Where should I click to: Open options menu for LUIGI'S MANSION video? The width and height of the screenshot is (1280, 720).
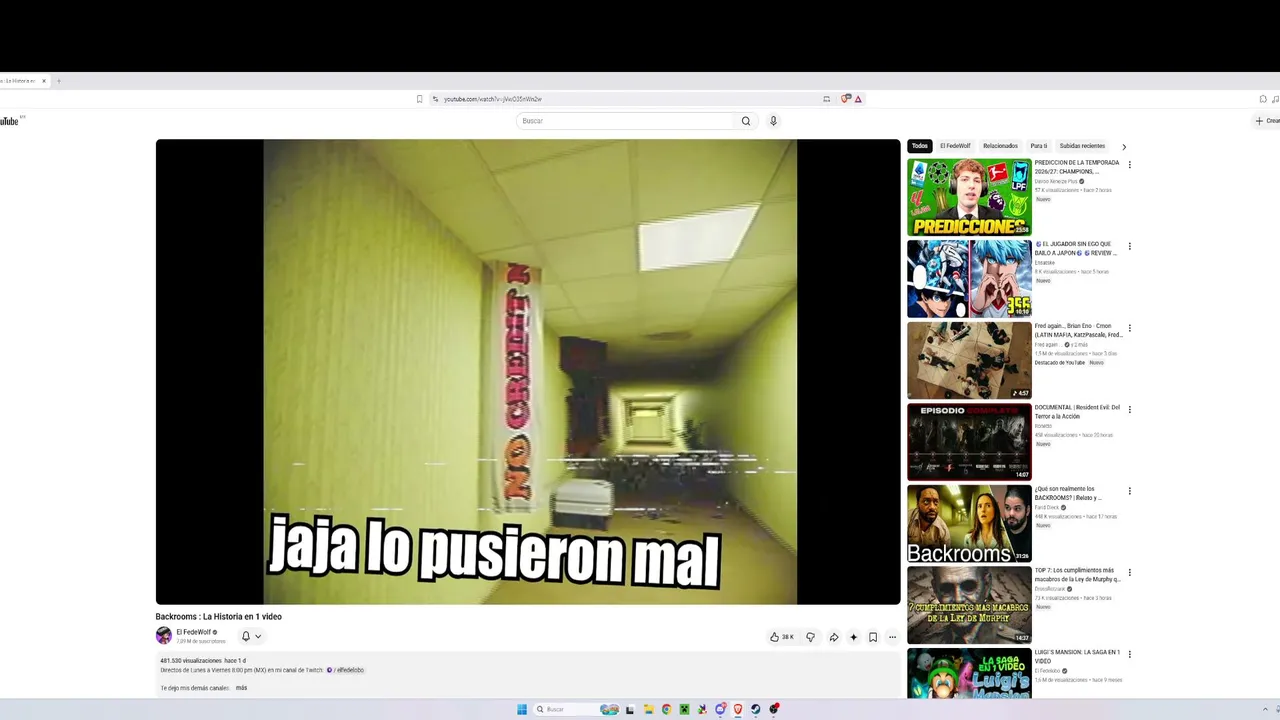click(x=1130, y=654)
